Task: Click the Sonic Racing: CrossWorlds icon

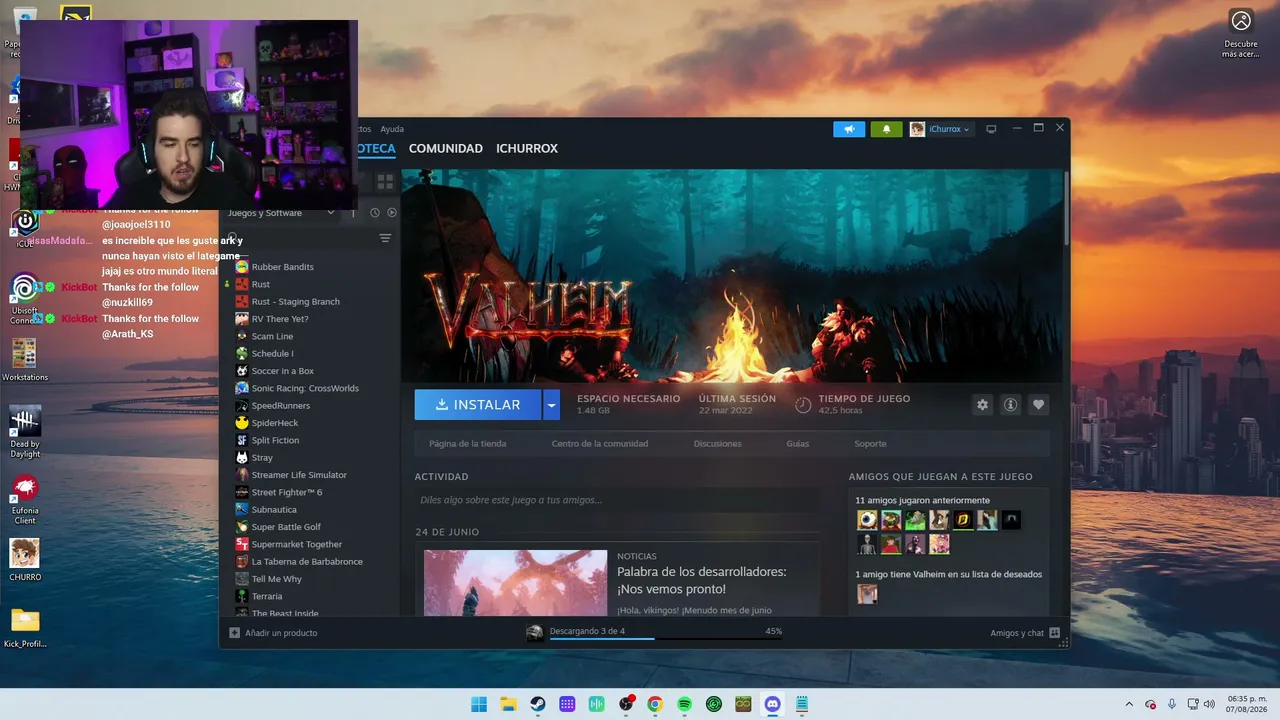Action: [x=242, y=388]
